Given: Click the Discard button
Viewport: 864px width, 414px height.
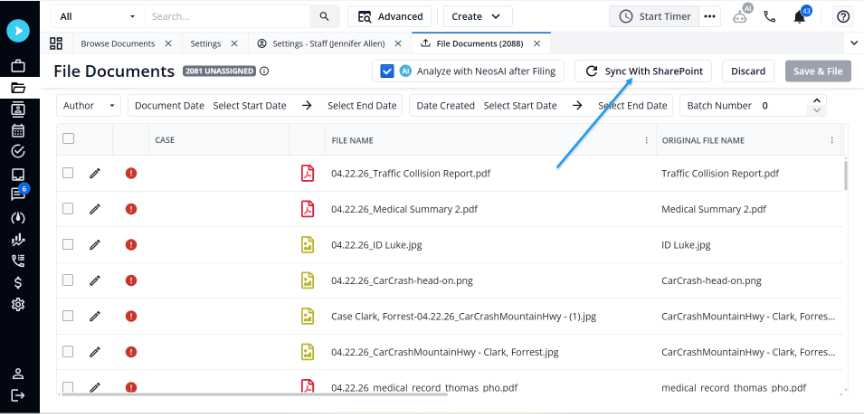Looking at the screenshot, I should tap(748, 71).
